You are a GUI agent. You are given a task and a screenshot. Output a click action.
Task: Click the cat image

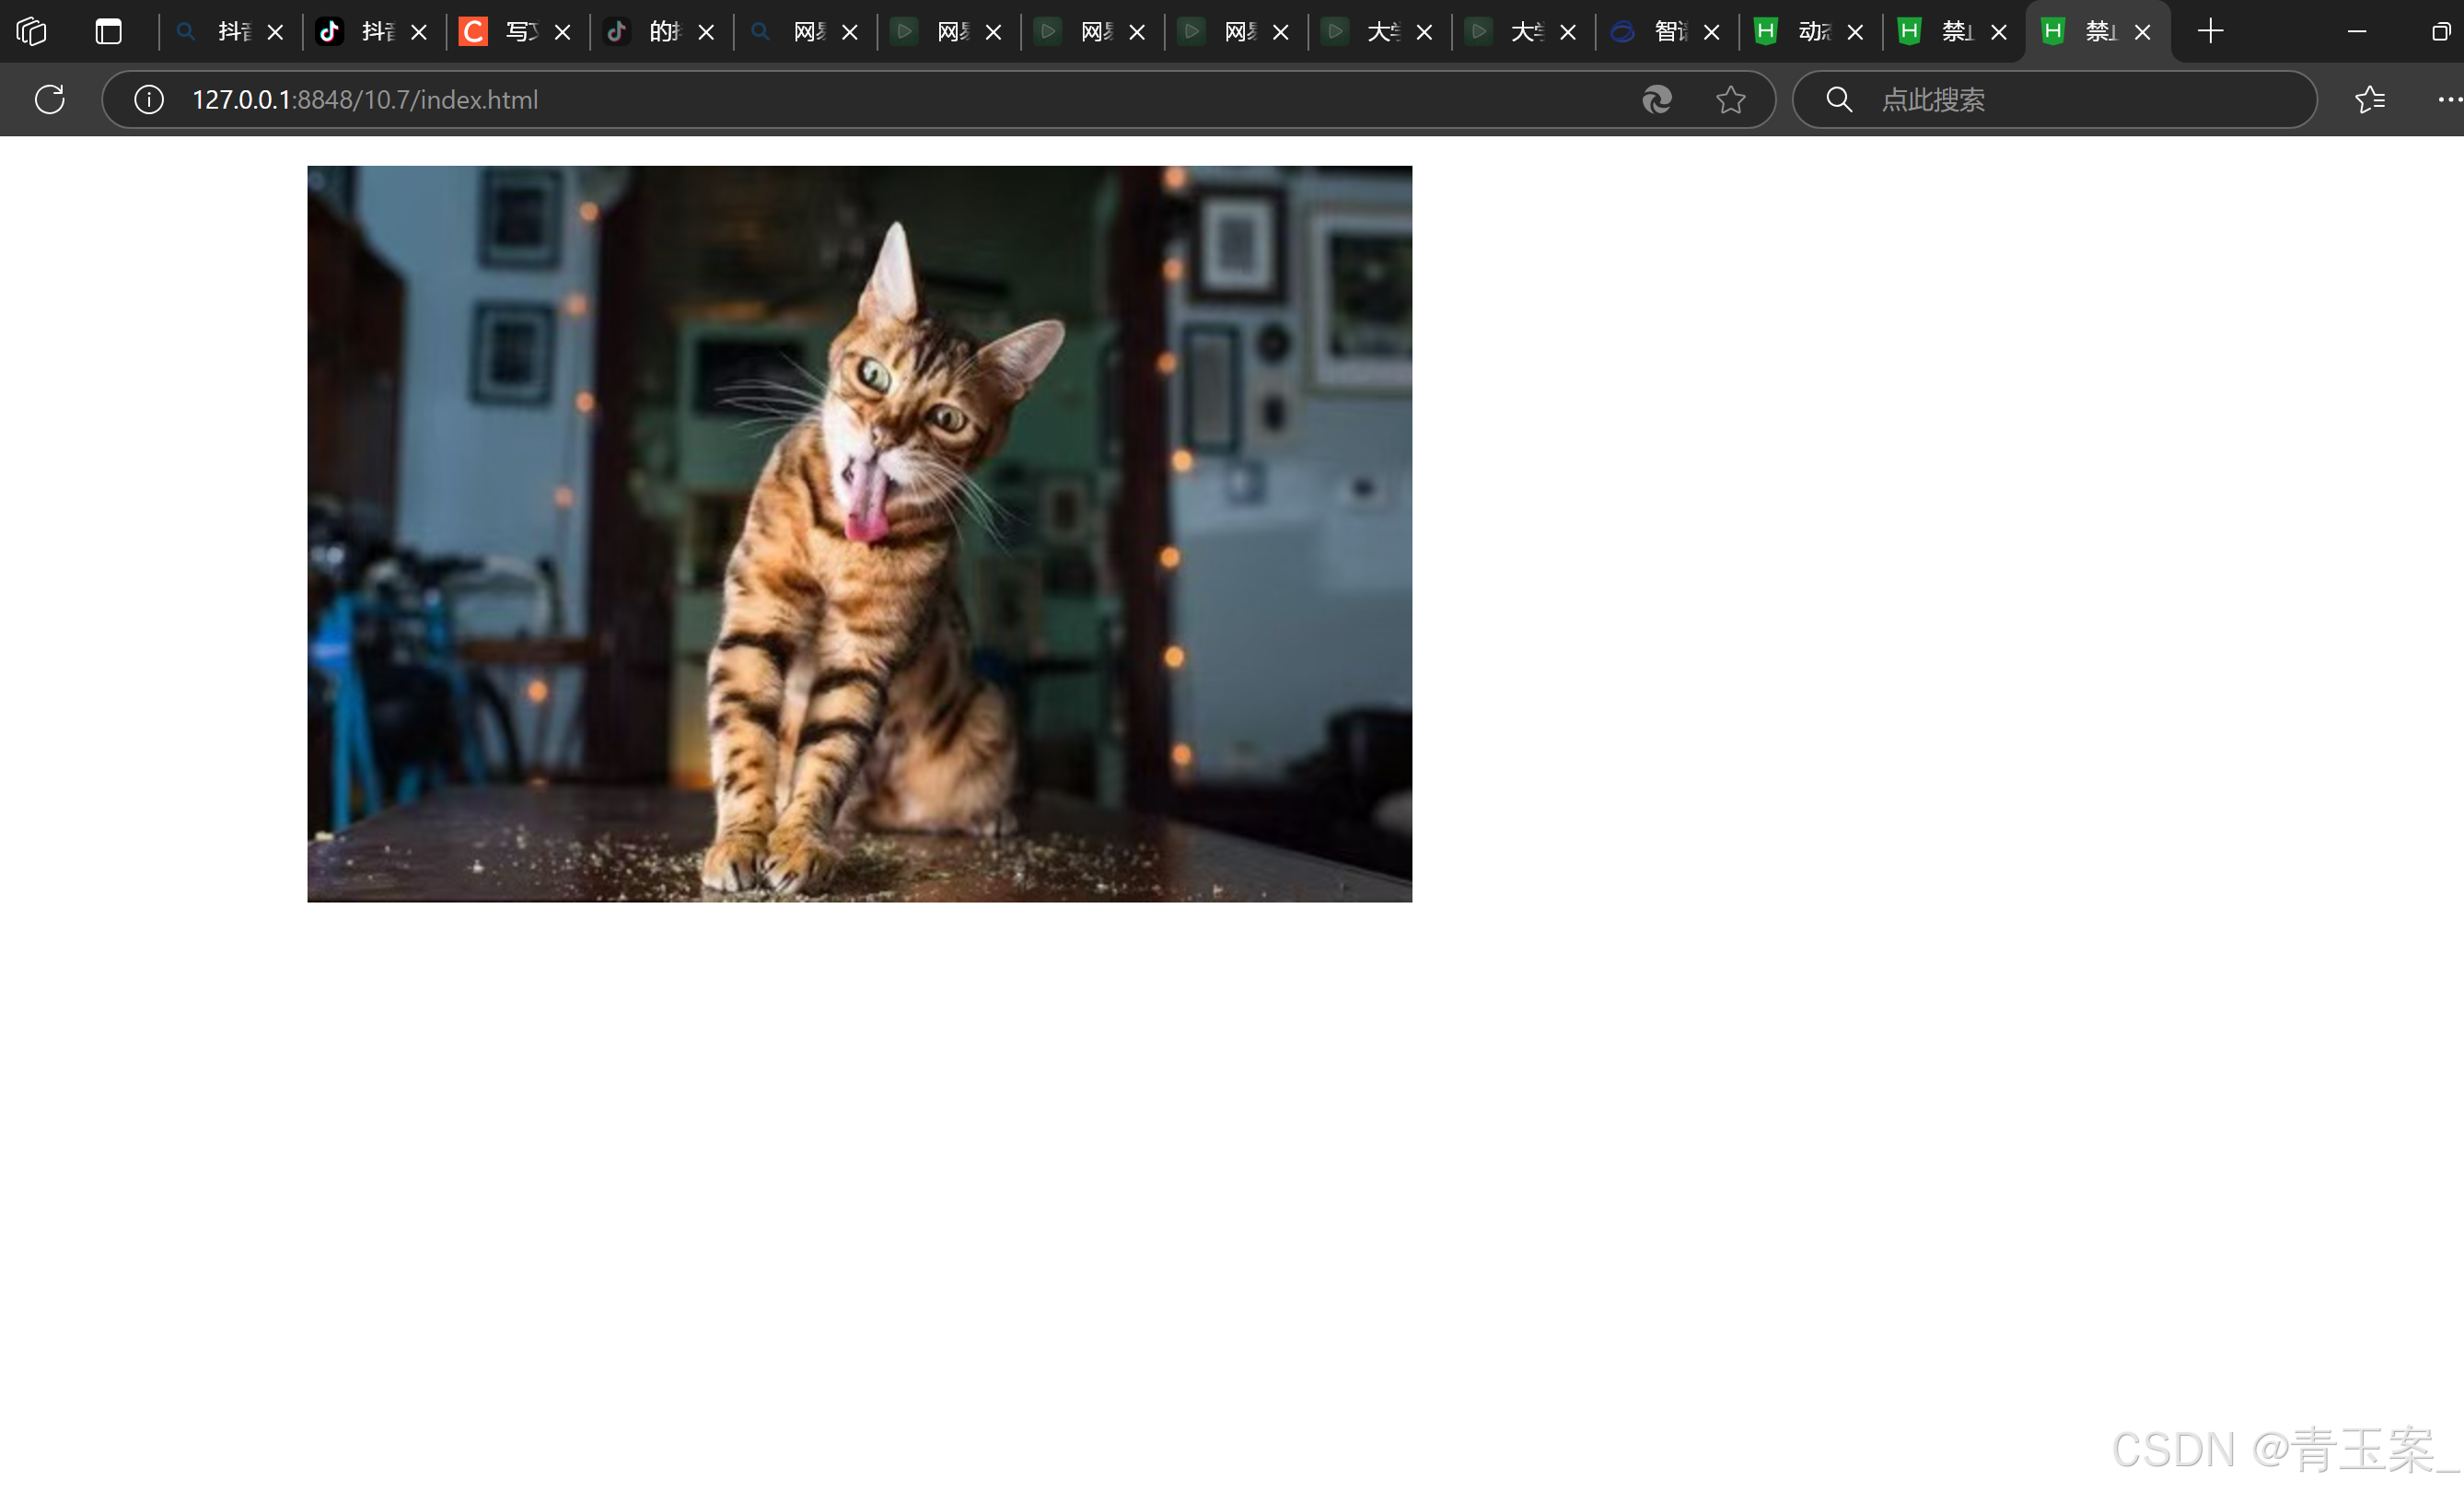[x=859, y=533]
